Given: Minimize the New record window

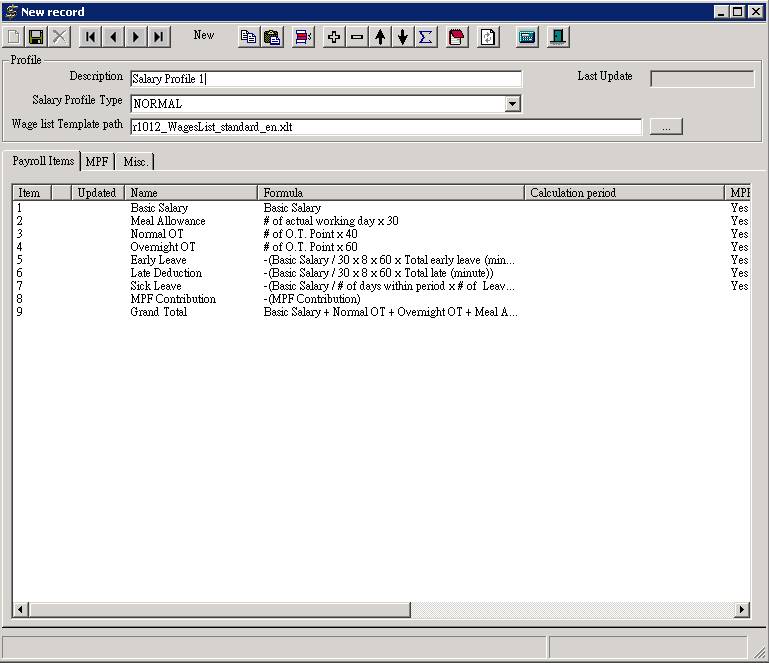Looking at the screenshot, I should [x=720, y=12].
